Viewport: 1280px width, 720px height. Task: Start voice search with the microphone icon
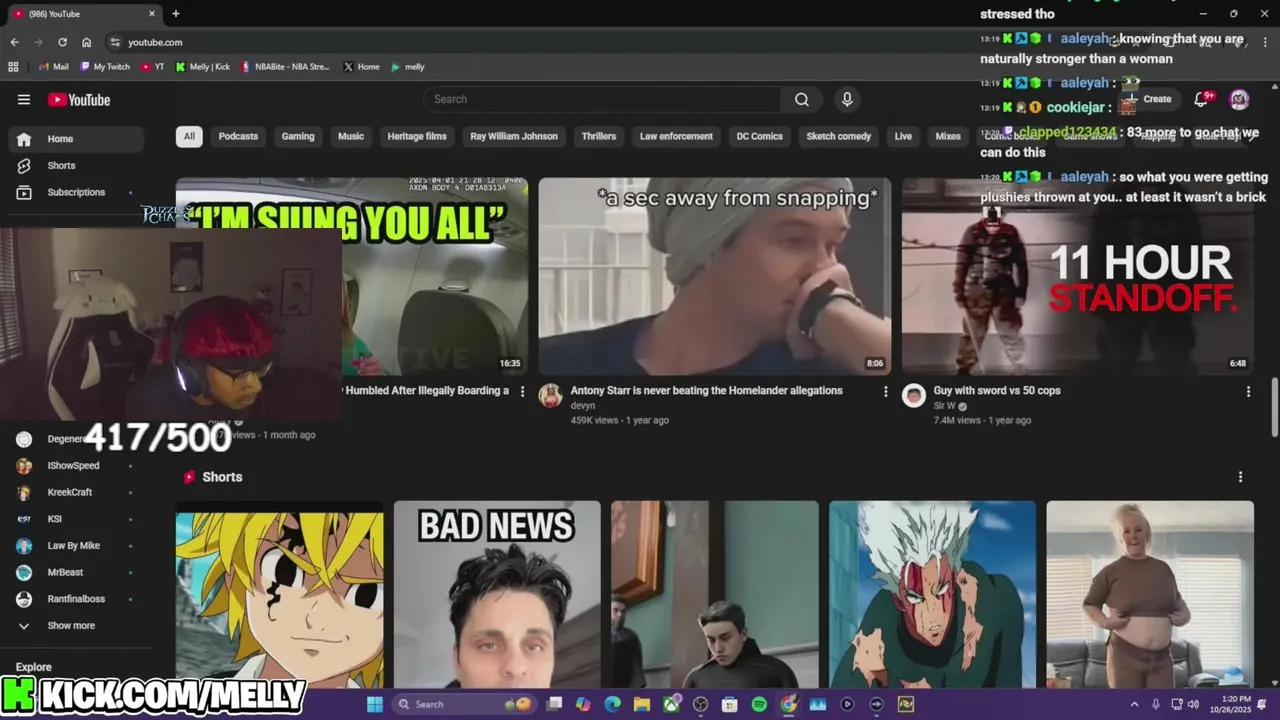coord(847,99)
